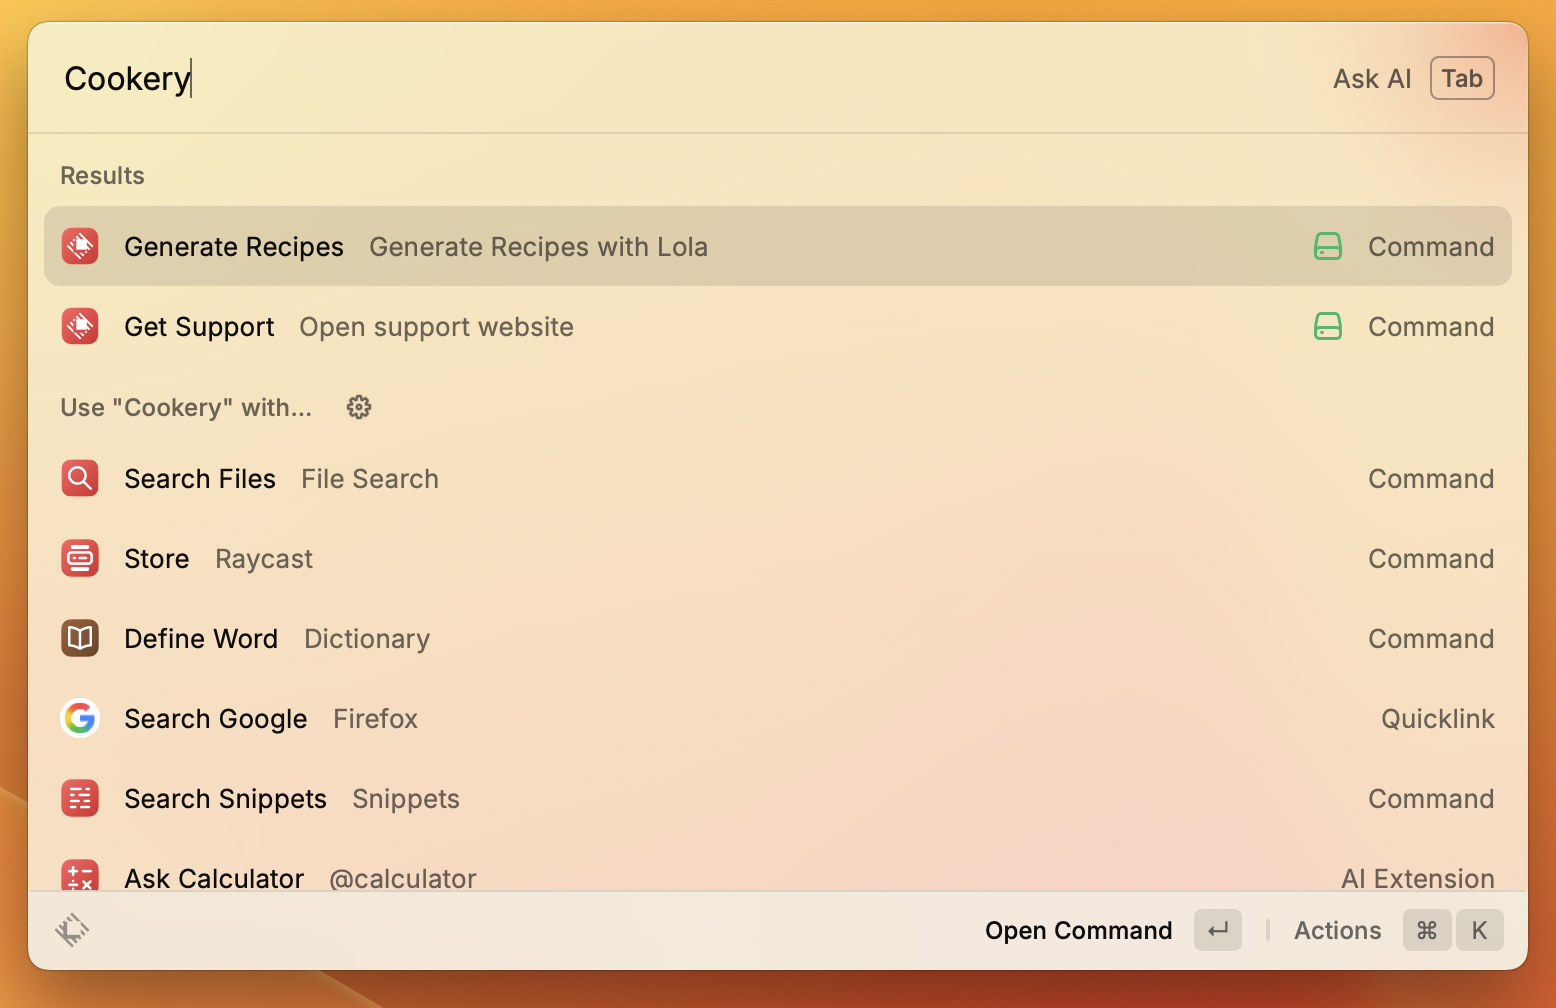Click the Ask Calculator icon
Image resolution: width=1556 pixels, height=1008 pixels.
80,875
